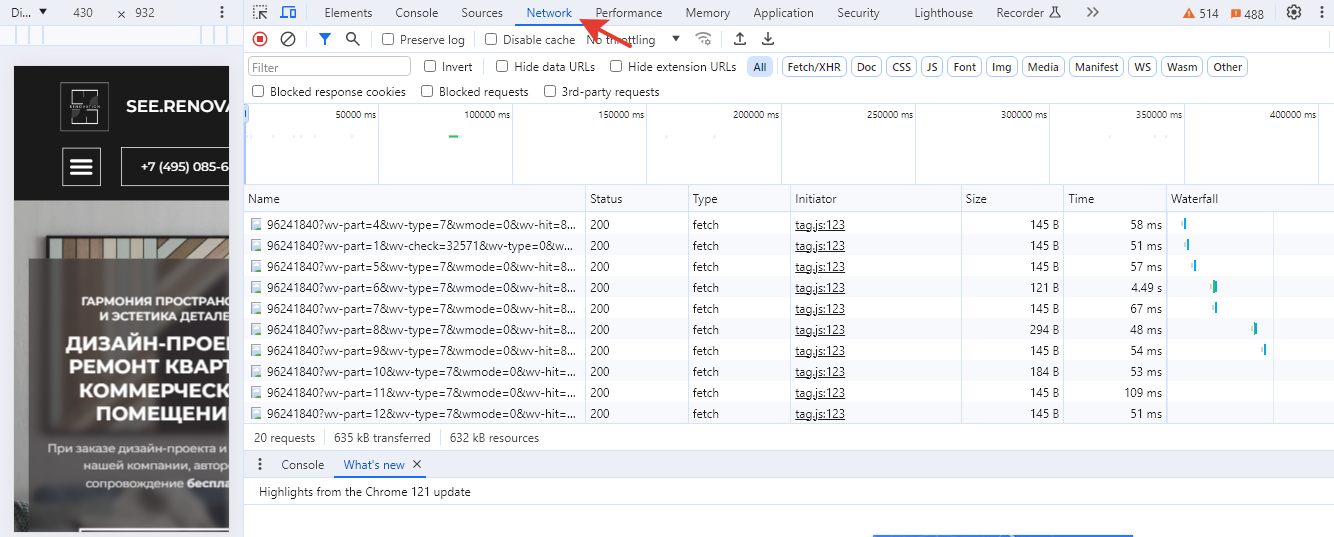
Task: Tick the Hide data URLs checkbox
Action: pos(502,67)
